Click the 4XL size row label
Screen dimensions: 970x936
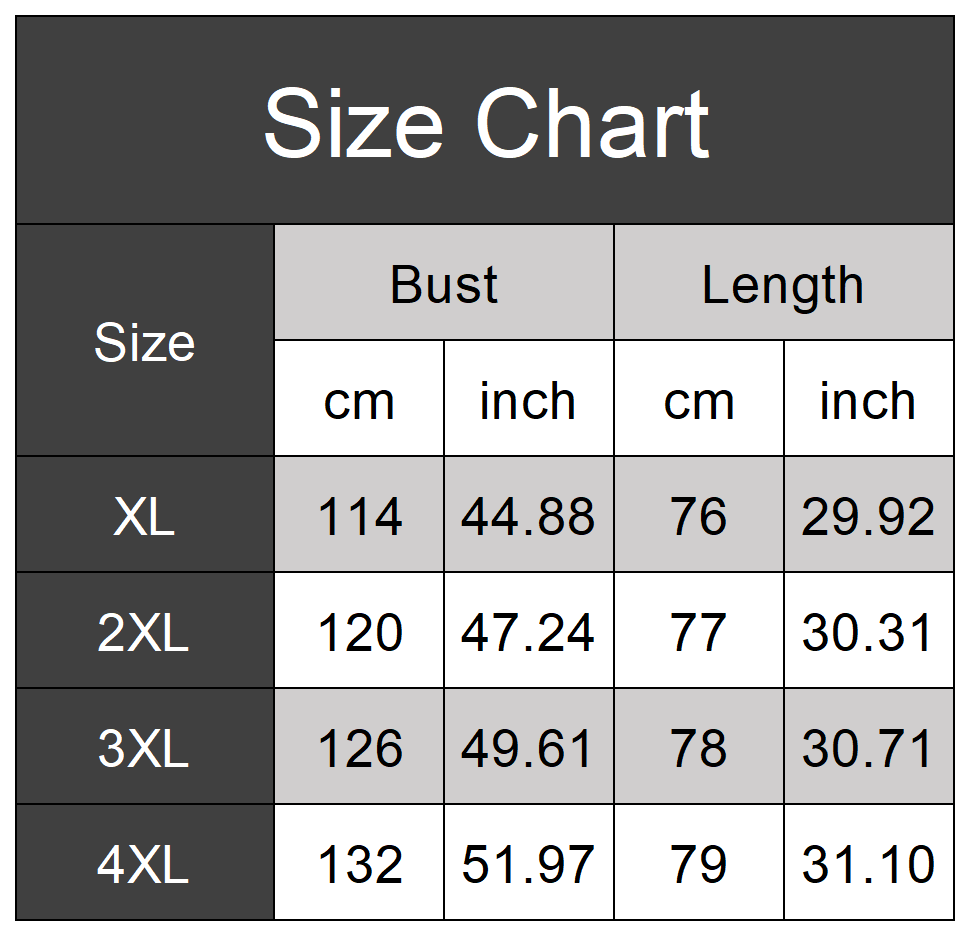145,864
